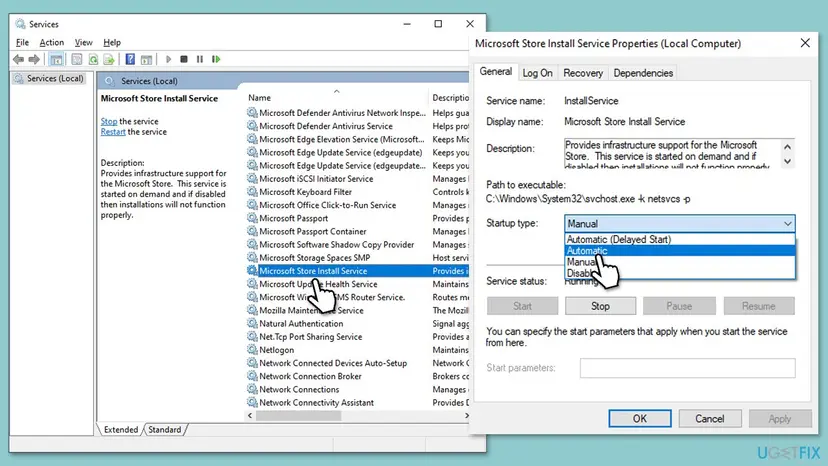Open the File menu
The height and width of the screenshot is (466, 828).
point(22,42)
